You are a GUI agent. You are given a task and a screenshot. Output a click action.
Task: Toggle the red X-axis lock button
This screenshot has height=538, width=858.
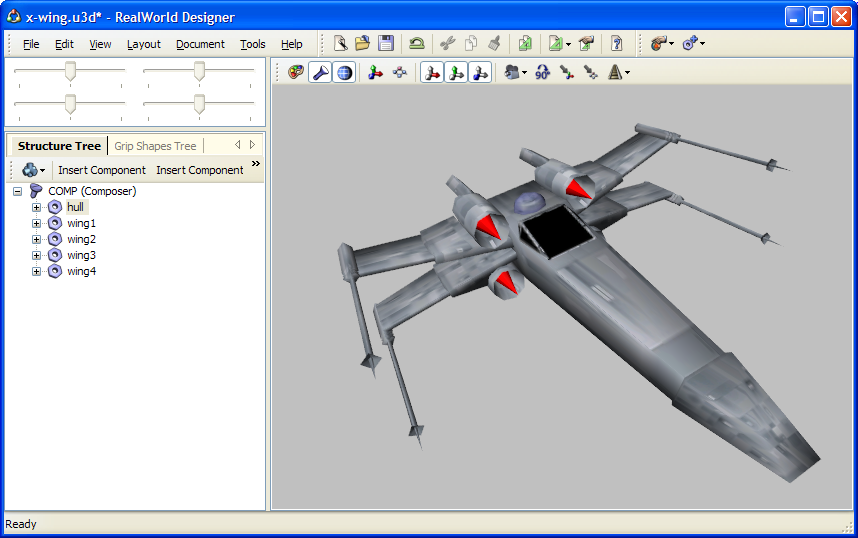(432, 72)
